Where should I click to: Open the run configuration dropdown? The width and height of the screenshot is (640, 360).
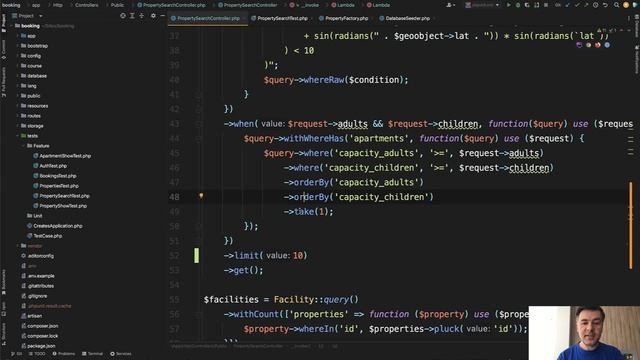tap(482, 5)
